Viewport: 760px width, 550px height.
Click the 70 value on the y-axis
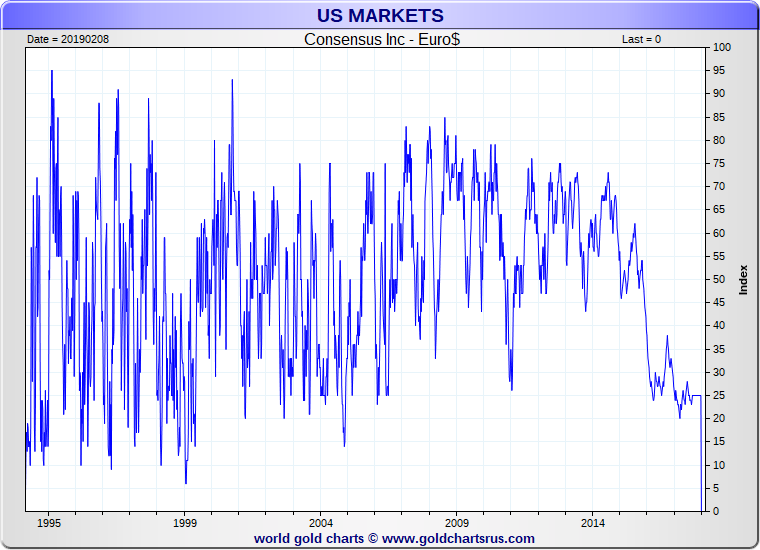[x=719, y=186]
